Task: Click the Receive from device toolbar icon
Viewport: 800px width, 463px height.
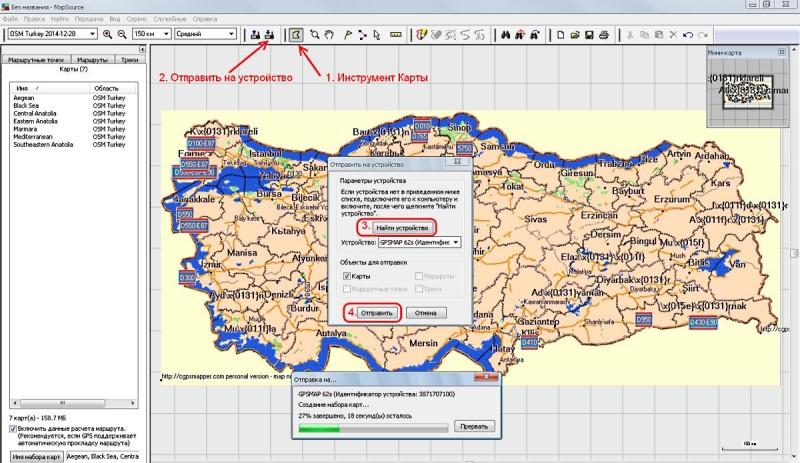Action: (255, 34)
